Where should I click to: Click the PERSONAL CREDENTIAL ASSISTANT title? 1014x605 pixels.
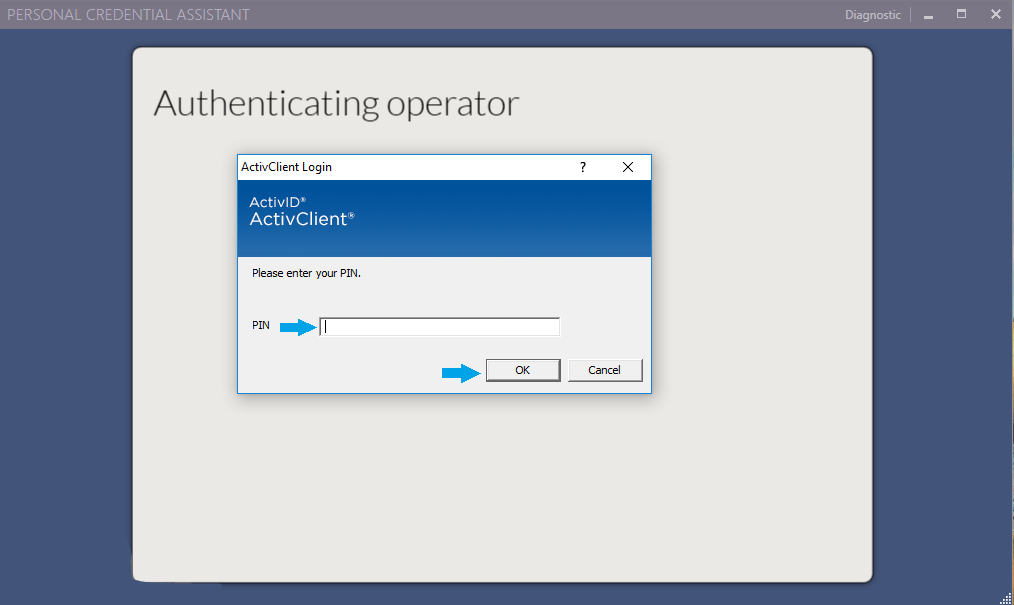coord(128,14)
